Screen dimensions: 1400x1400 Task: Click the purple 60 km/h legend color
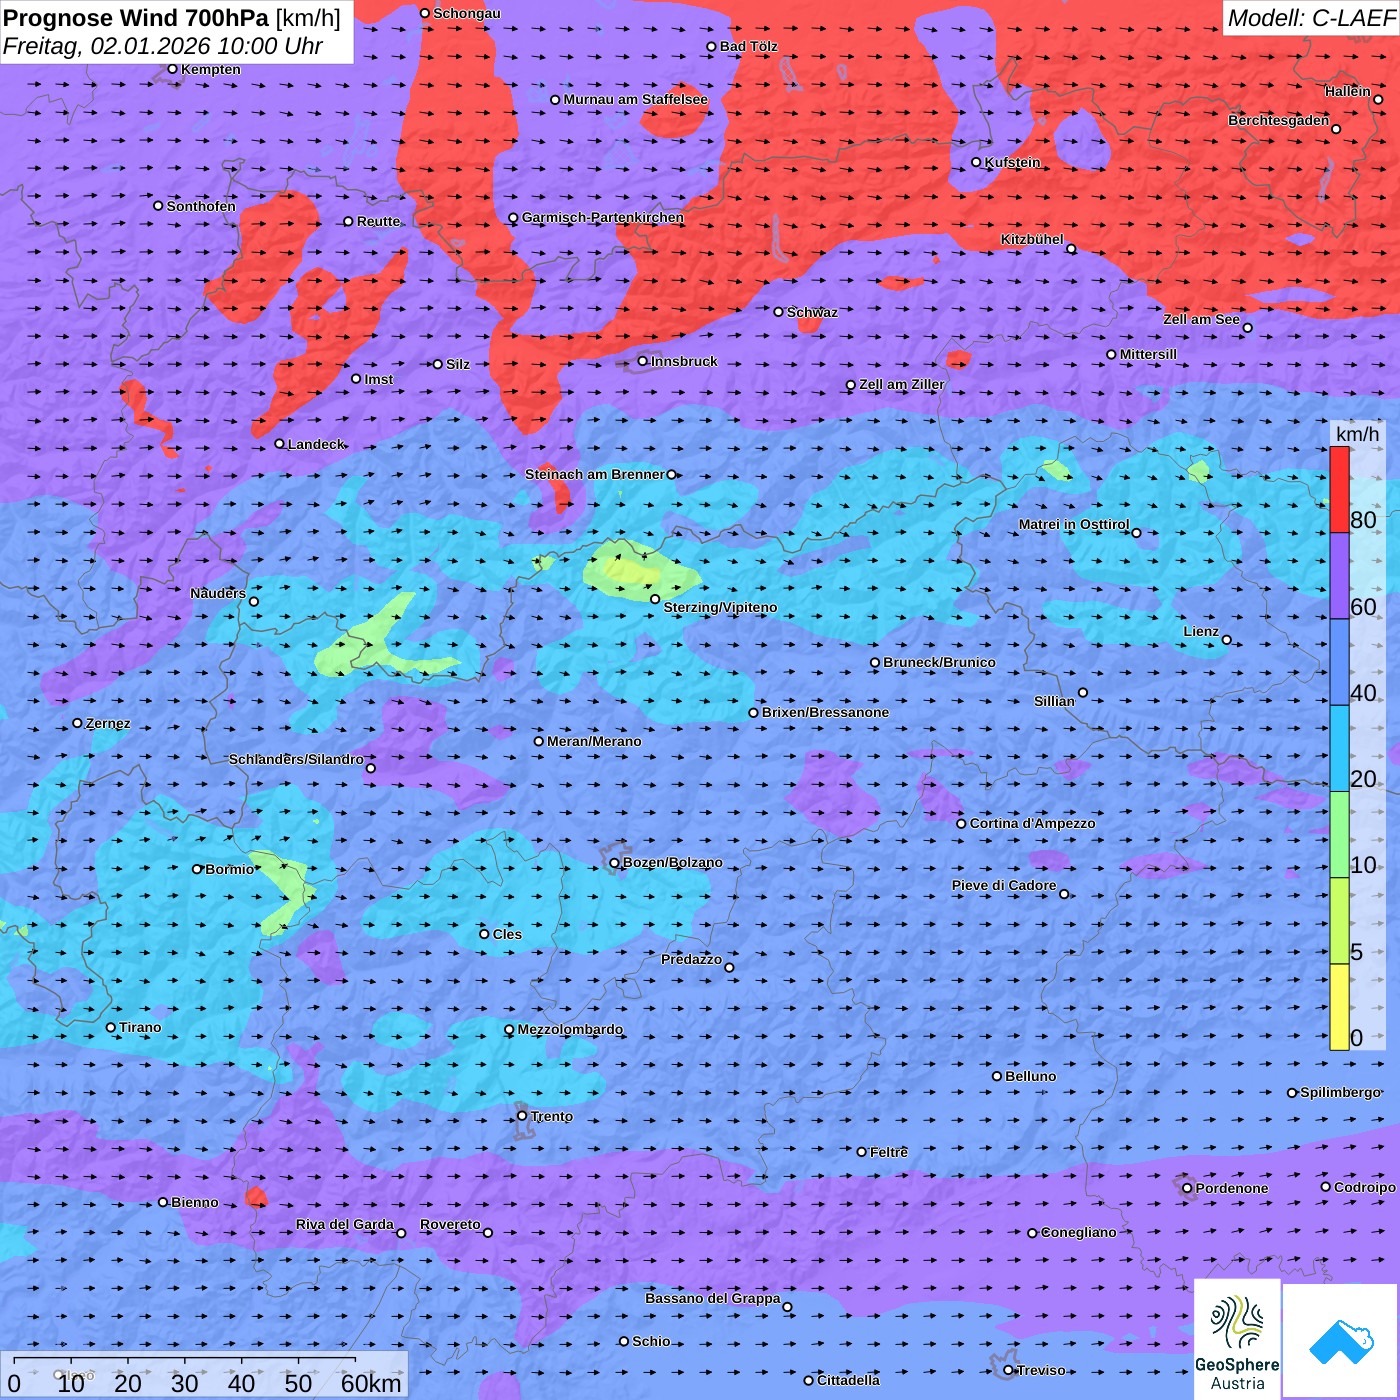click(x=1339, y=576)
